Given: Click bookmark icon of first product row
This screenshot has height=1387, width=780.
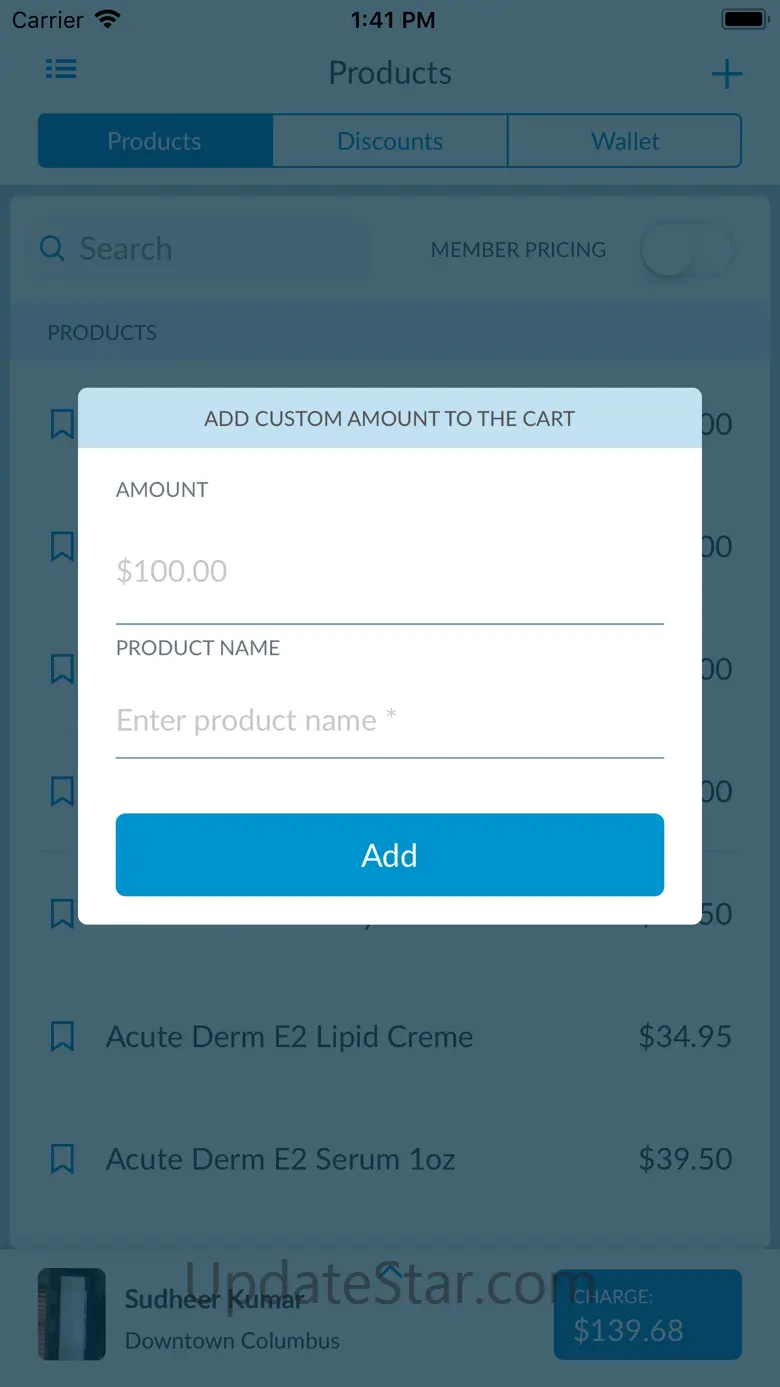Looking at the screenshot, I should coord(62,424).
